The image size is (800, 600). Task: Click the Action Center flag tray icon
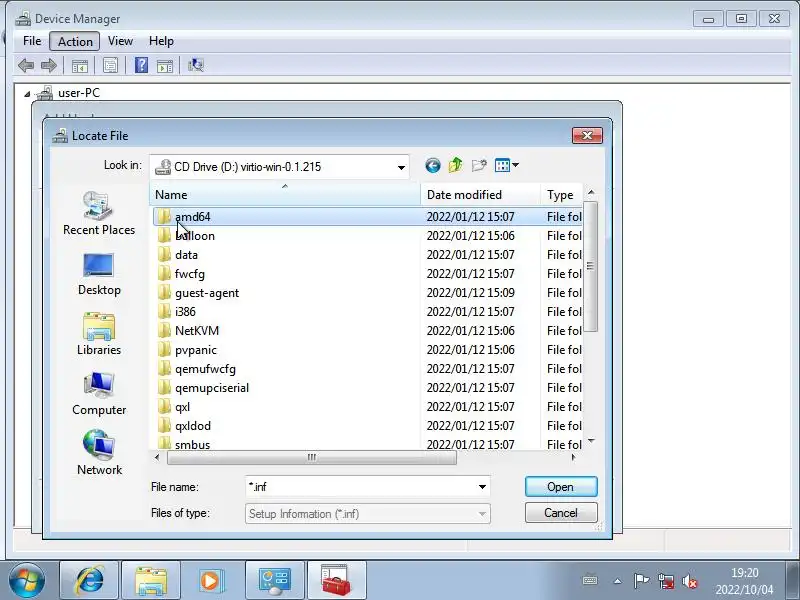(641, 581)
